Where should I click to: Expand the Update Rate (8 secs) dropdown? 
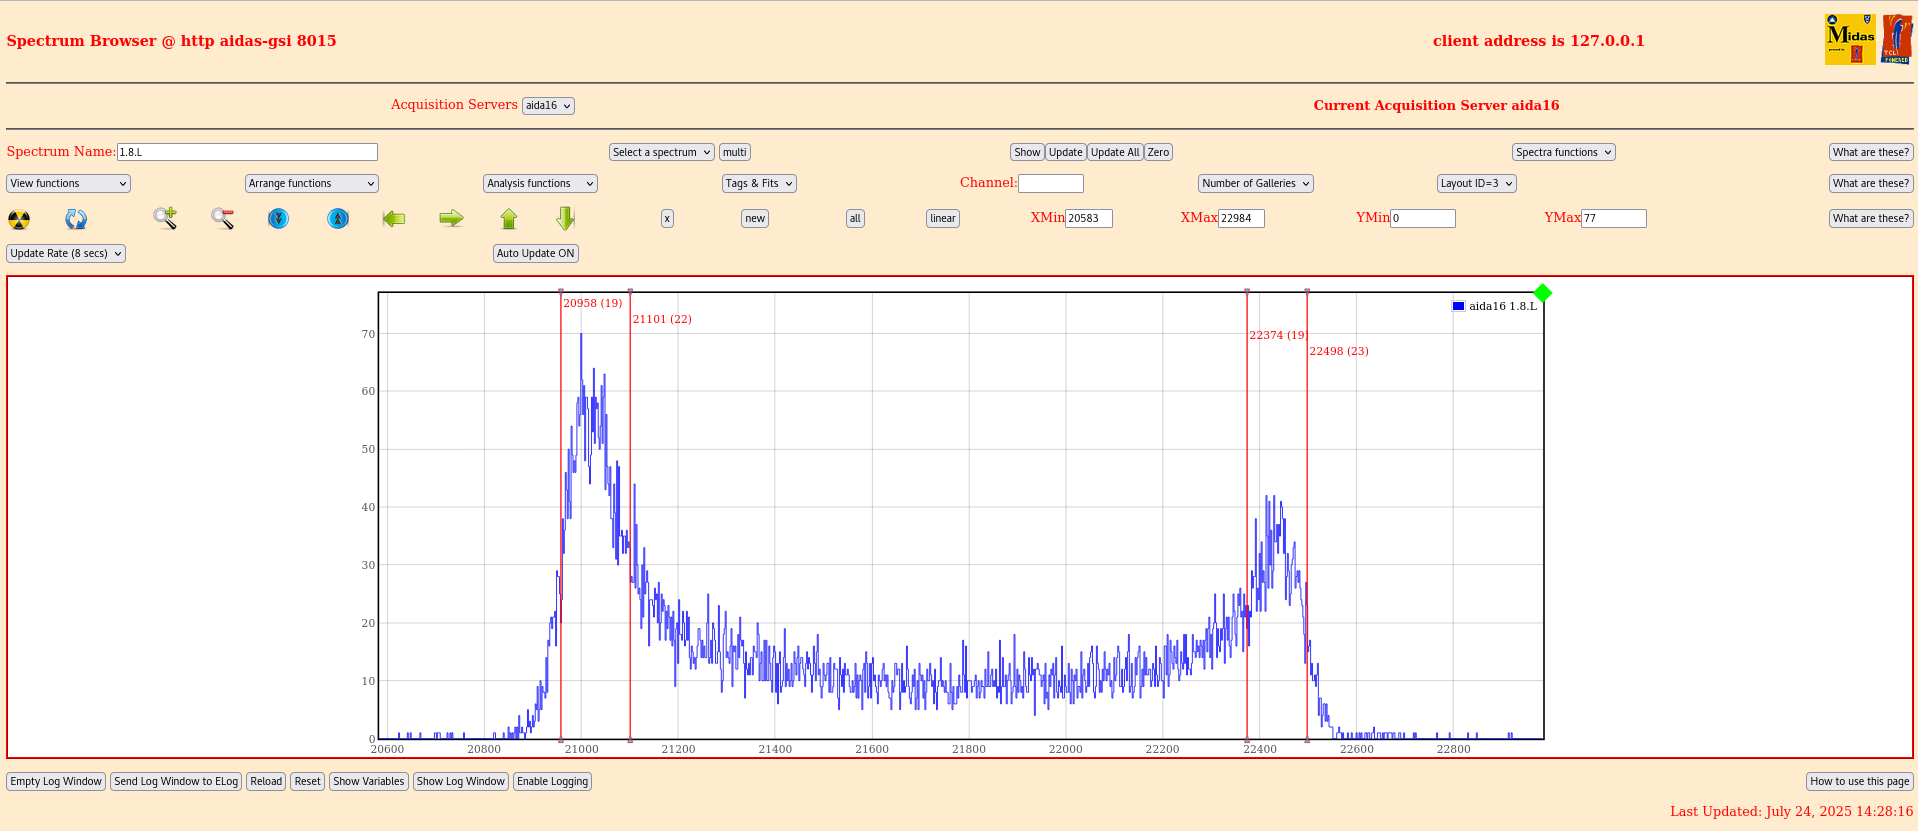pos(66,254)
